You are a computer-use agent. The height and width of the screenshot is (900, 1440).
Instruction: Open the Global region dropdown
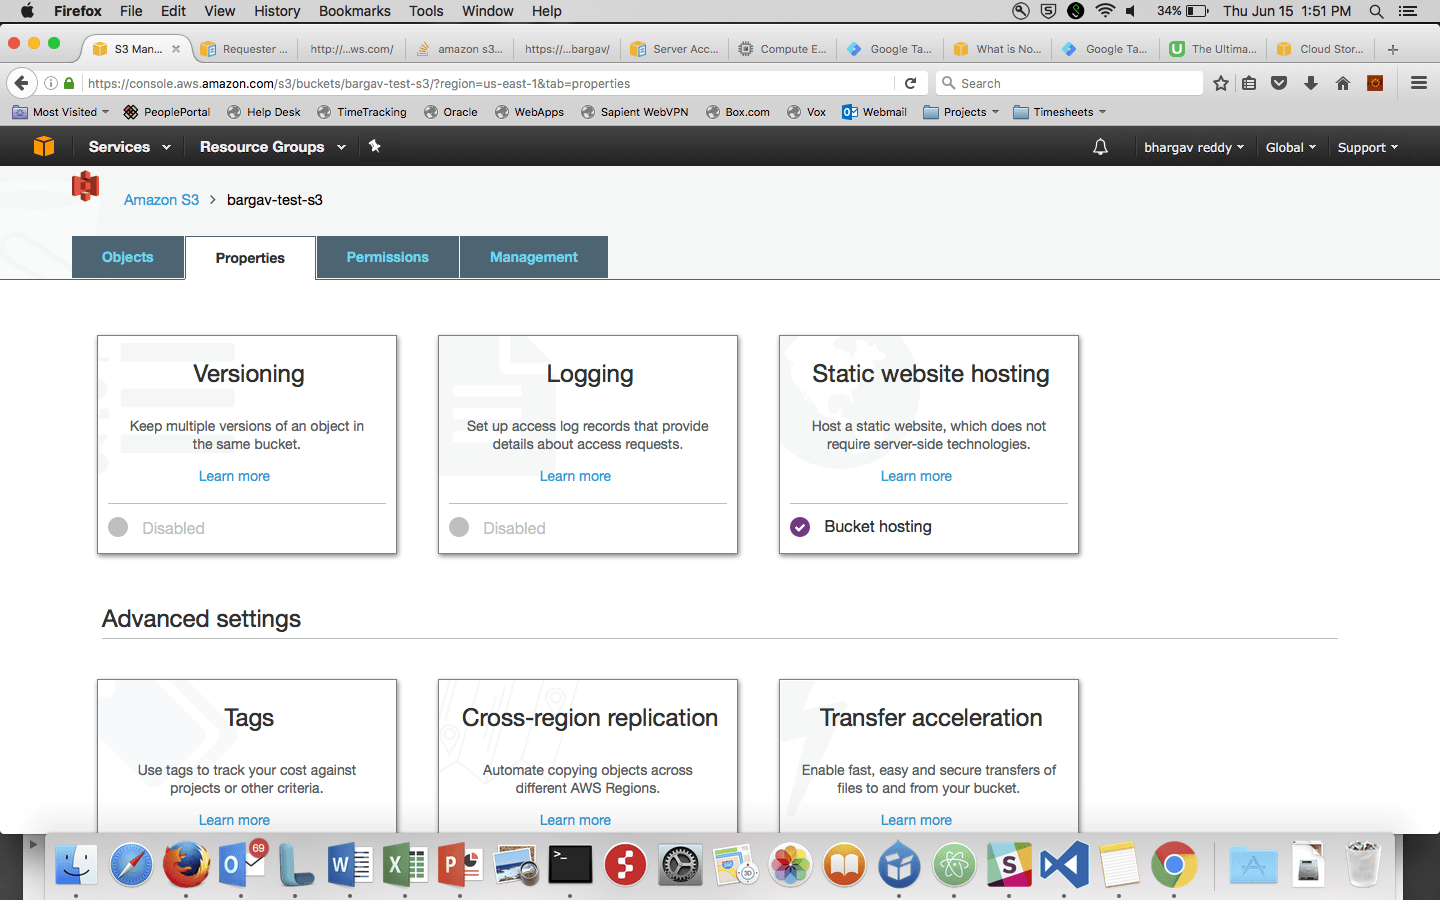[1291, 147]
